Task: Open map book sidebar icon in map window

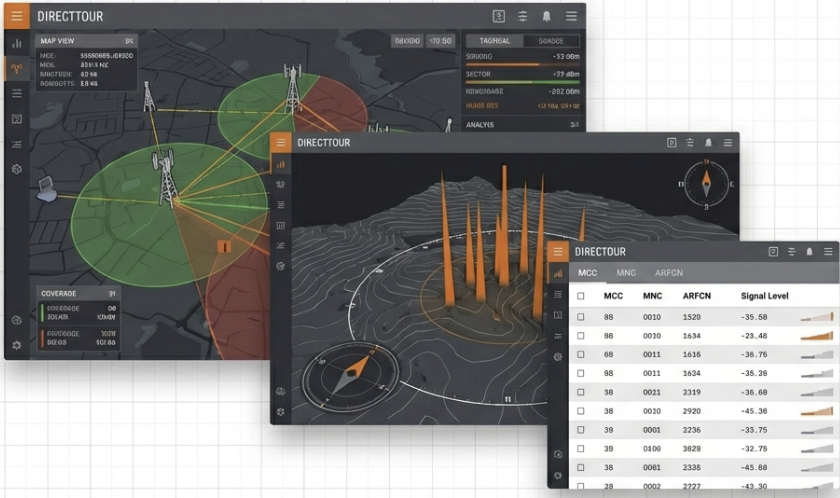Action: (17, 119)
